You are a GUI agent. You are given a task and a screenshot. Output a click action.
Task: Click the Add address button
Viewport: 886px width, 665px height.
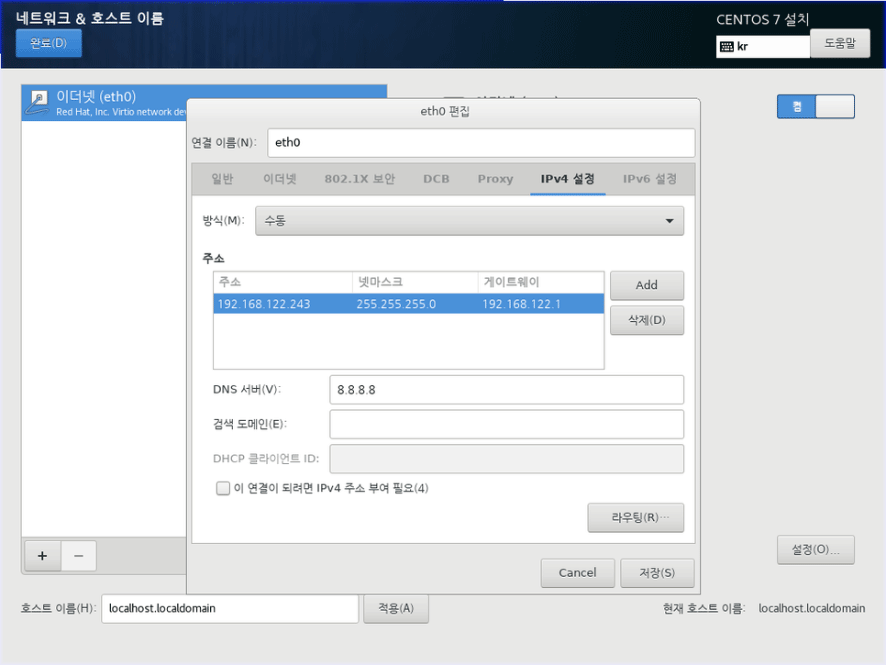click(647, 285)
